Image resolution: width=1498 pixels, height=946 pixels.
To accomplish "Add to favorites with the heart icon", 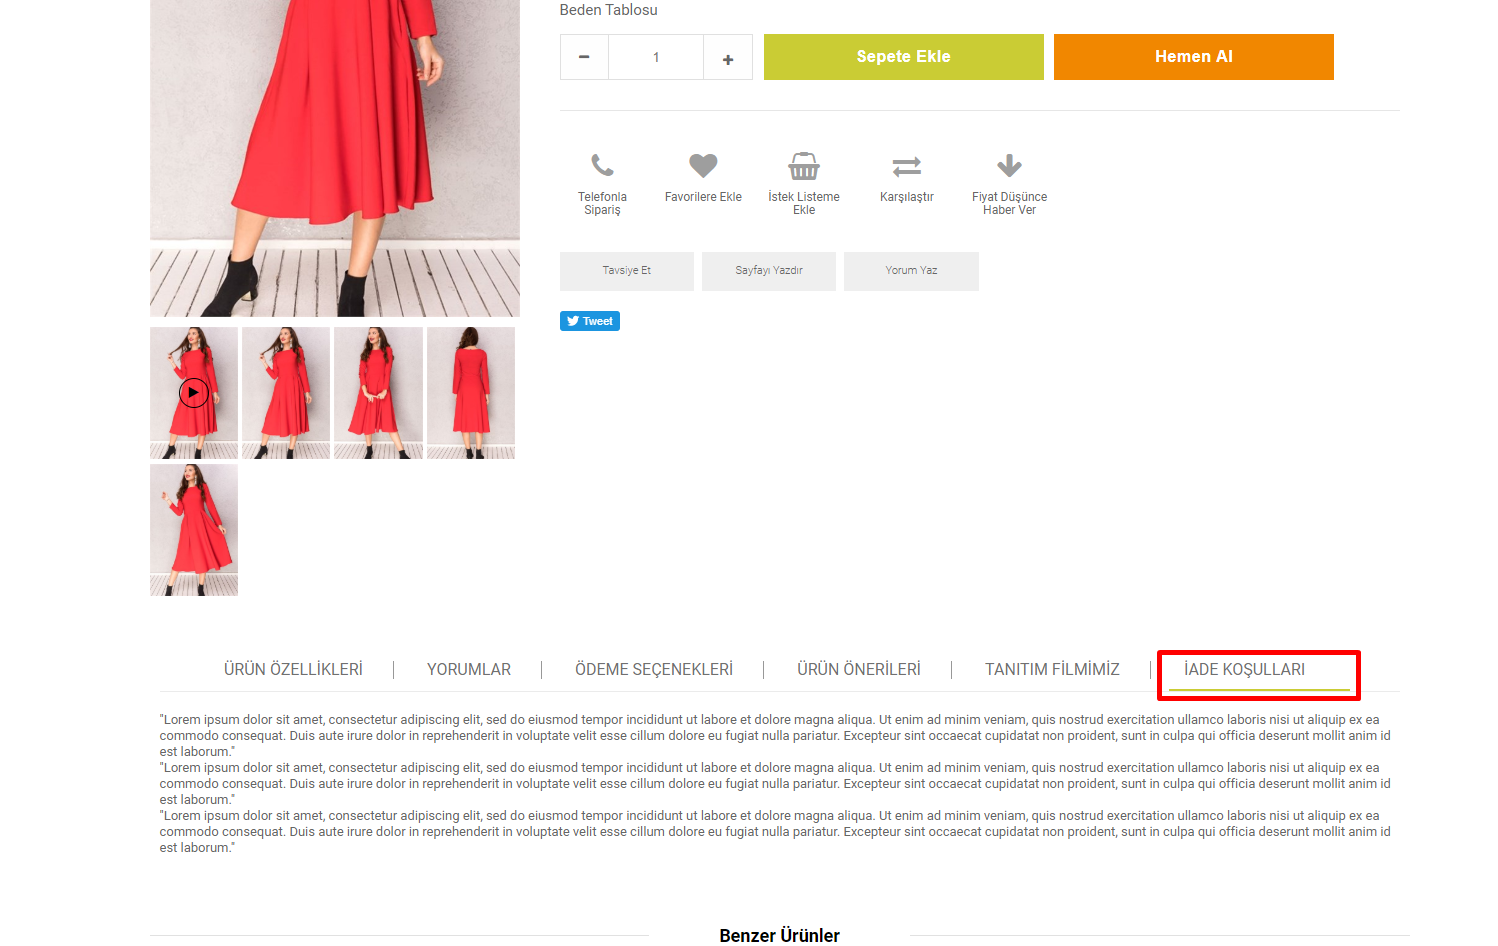I will tap(703, 165).
